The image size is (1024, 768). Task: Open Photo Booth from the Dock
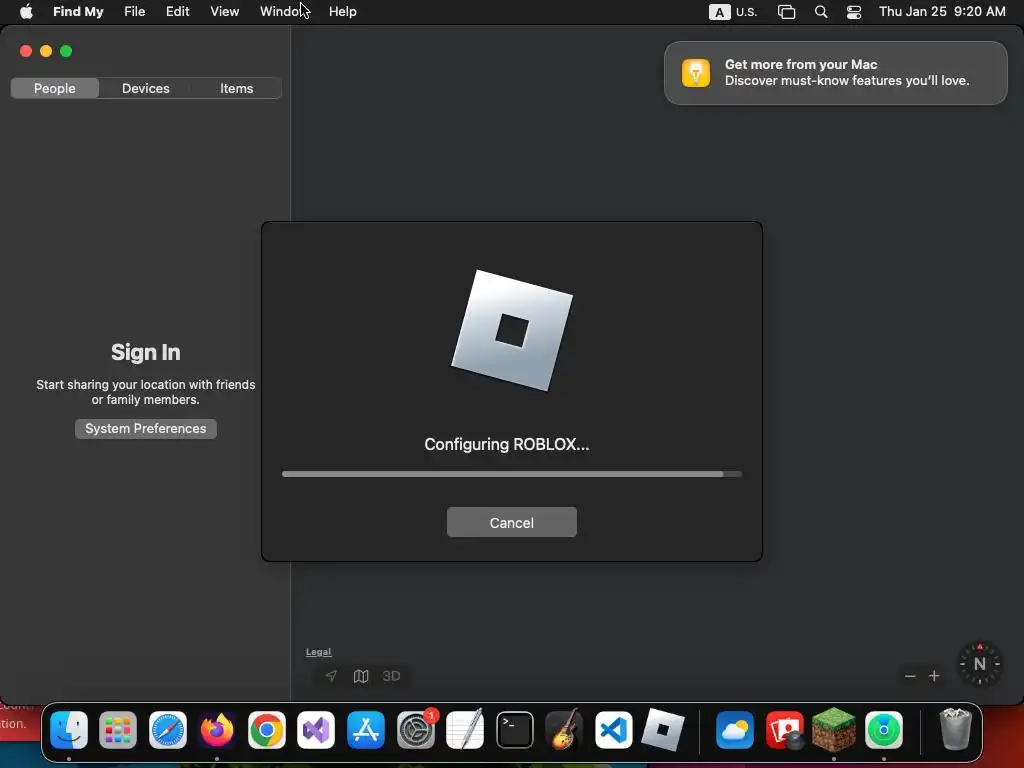[x=784, y=729]
